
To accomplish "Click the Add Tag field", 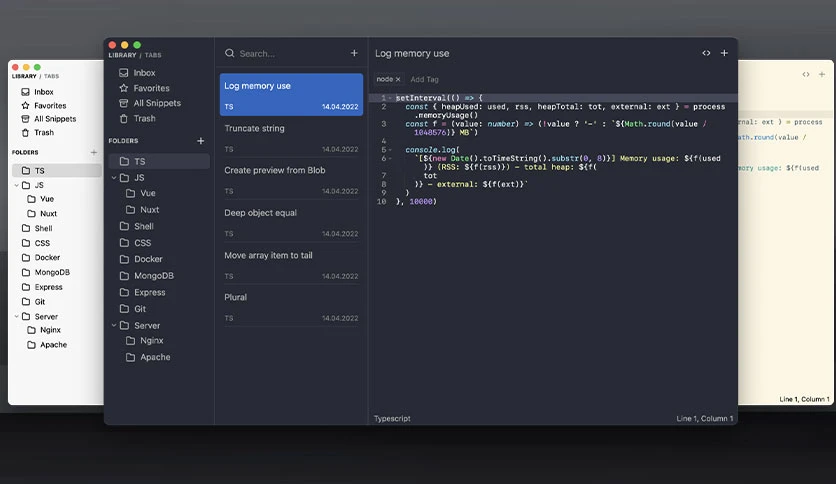I will click(424, 79).
